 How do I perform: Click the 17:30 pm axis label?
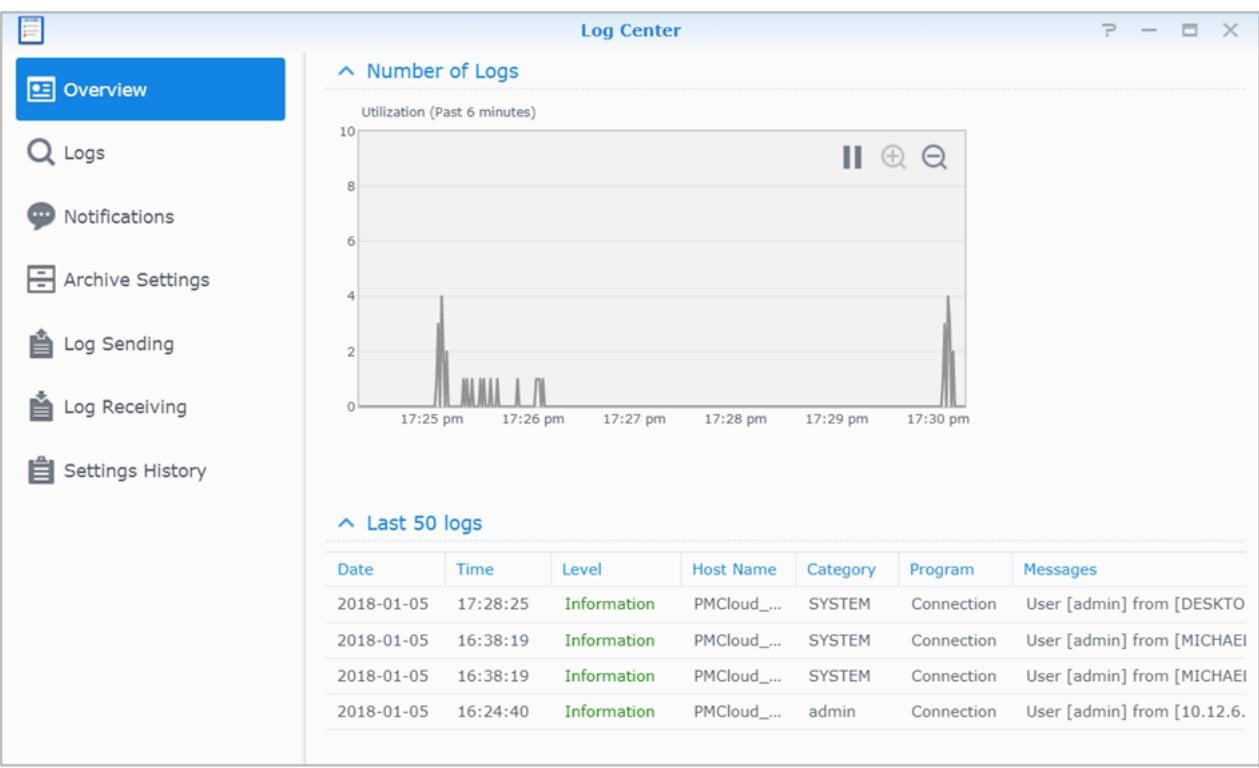[938, 419]
